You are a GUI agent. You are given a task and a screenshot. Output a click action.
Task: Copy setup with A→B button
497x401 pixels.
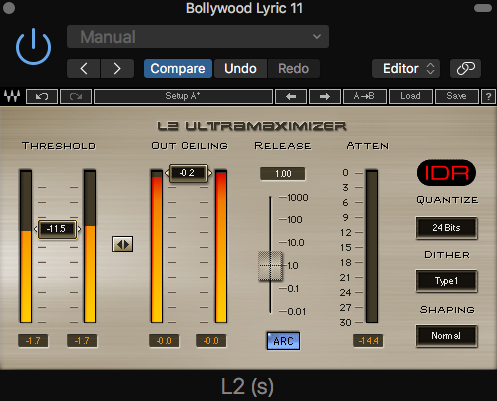pyautogui.click(x=364, y=97)
